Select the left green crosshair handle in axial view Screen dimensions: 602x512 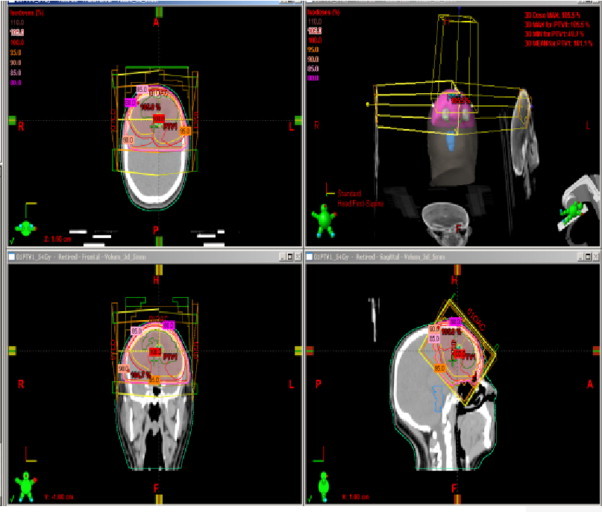click(x=12, y=120)
